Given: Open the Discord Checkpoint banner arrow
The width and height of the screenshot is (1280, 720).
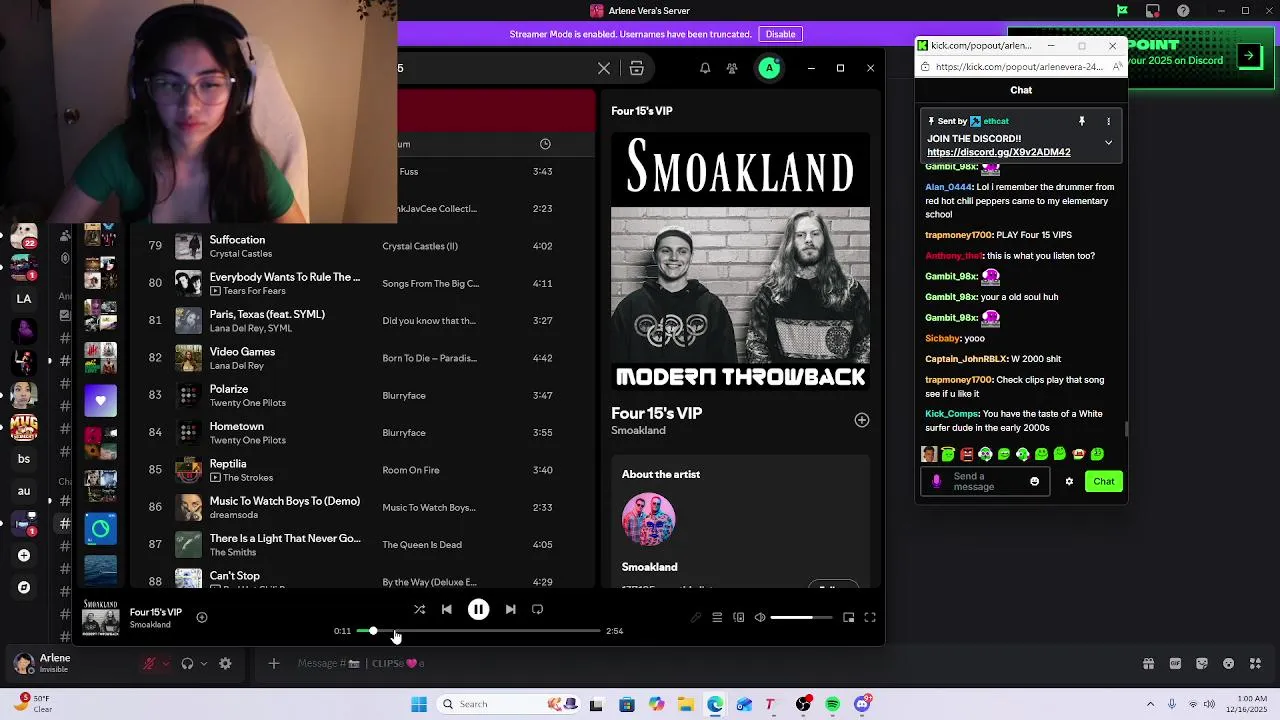Looking at the screenshot, I should 1248,56.
